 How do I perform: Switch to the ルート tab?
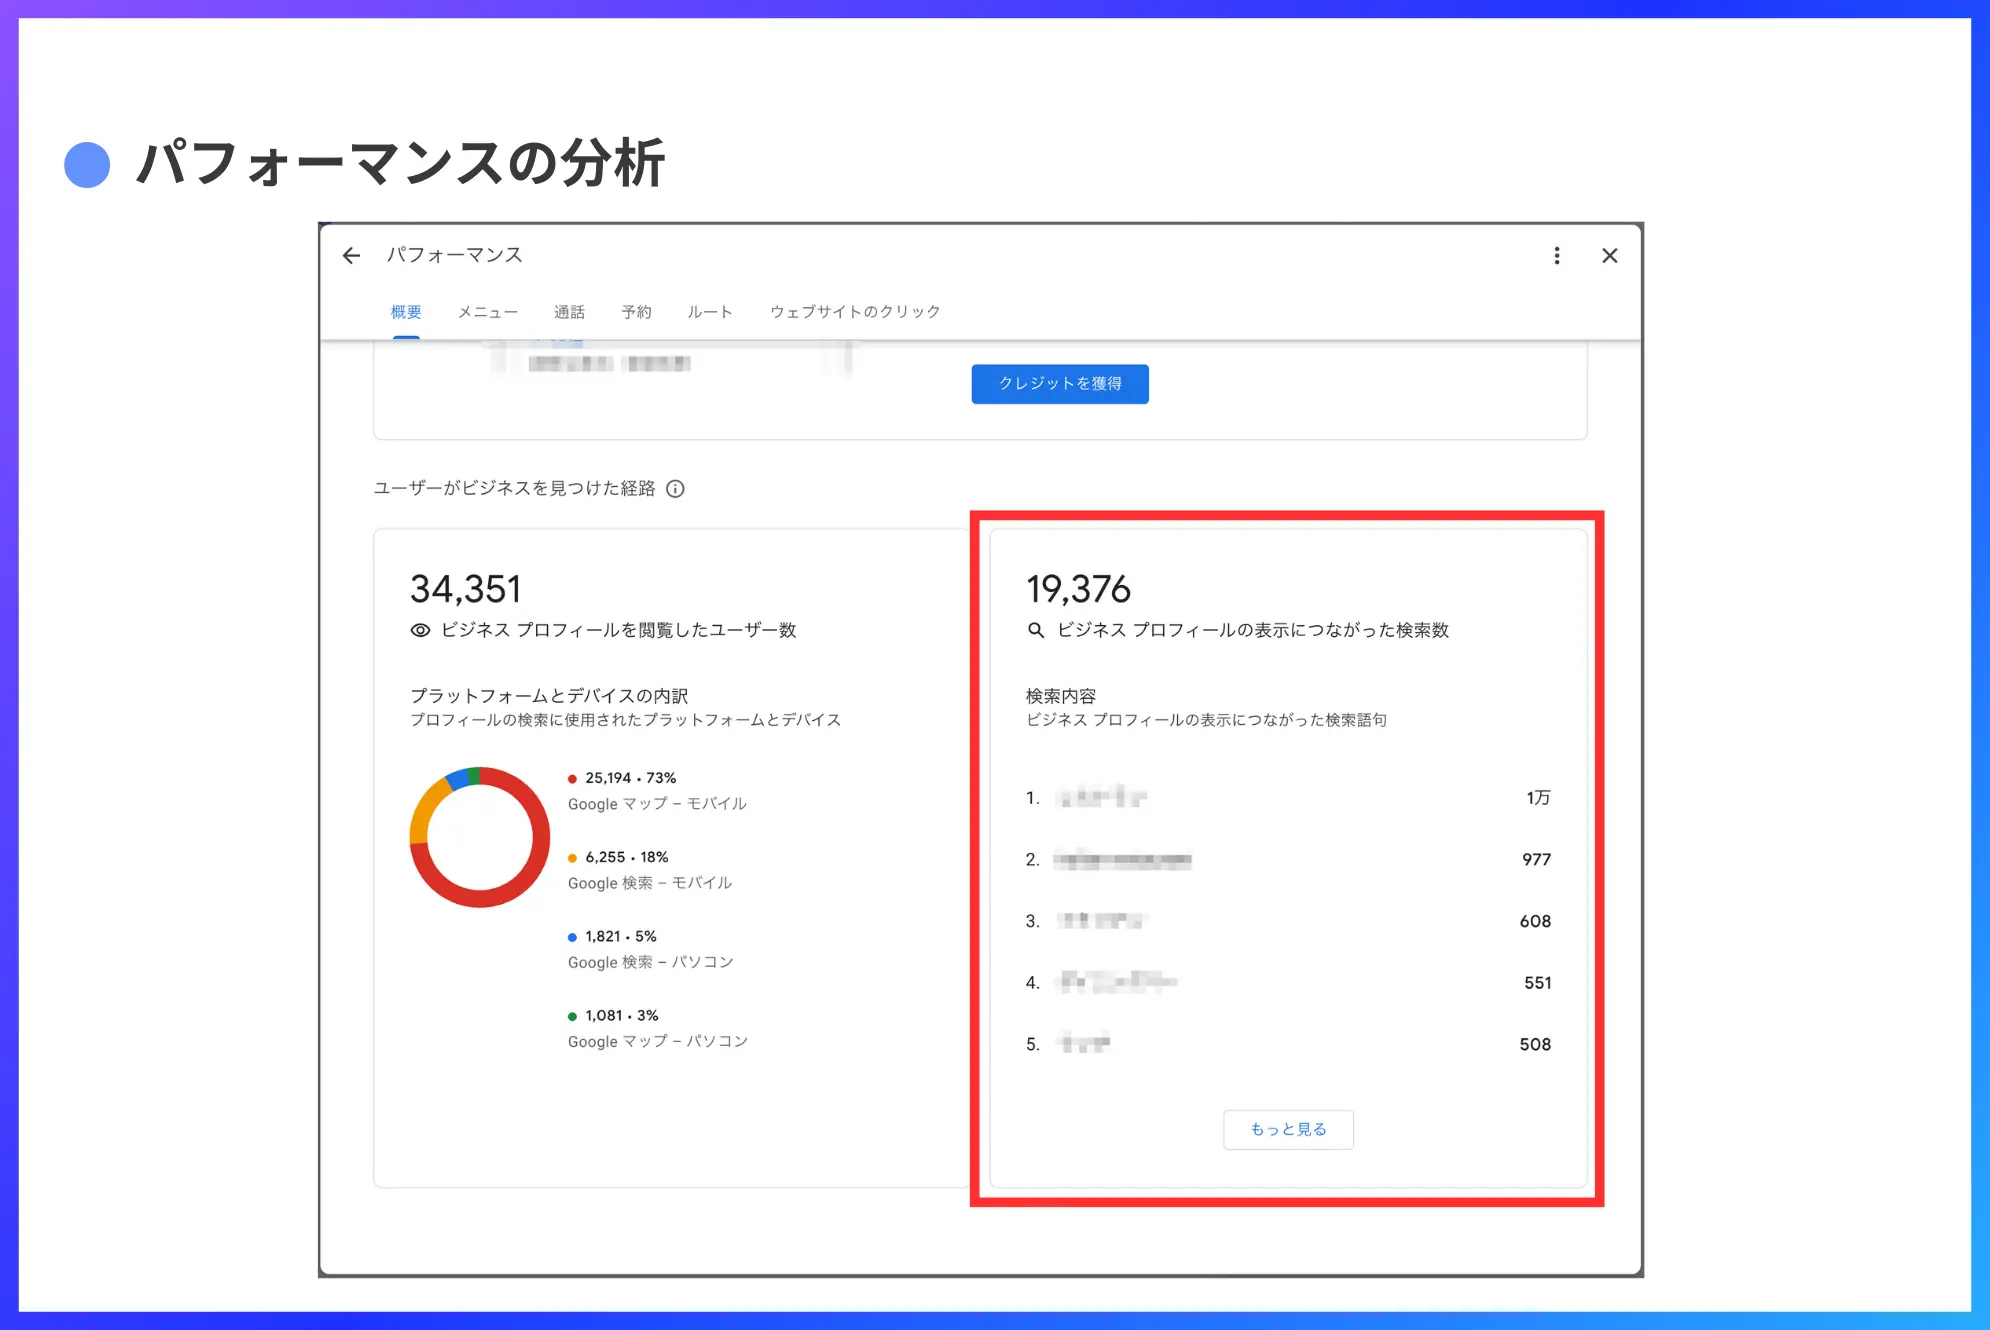pos(709,311)
